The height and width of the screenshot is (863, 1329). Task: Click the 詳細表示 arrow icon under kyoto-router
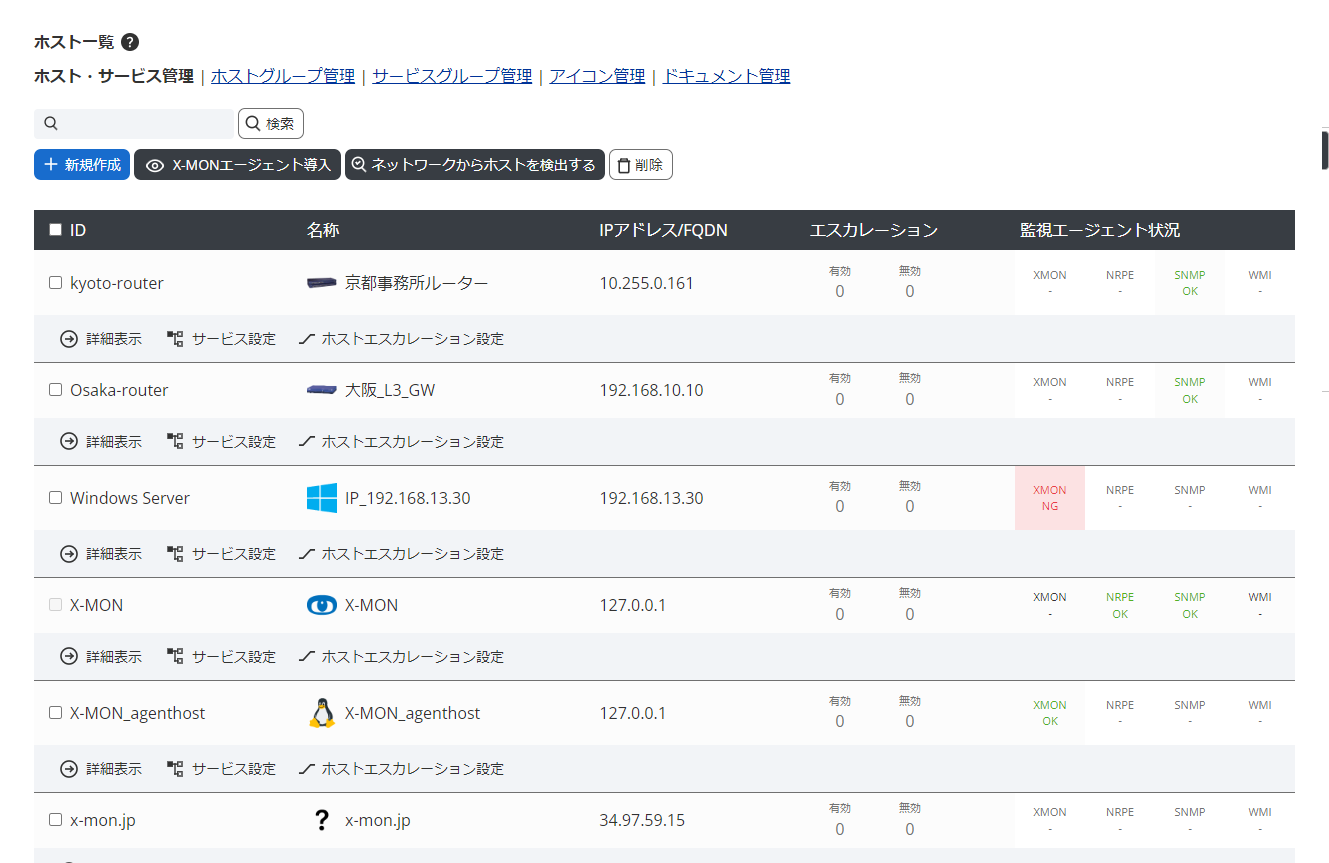pyautogui.click(x=69, y=339)
